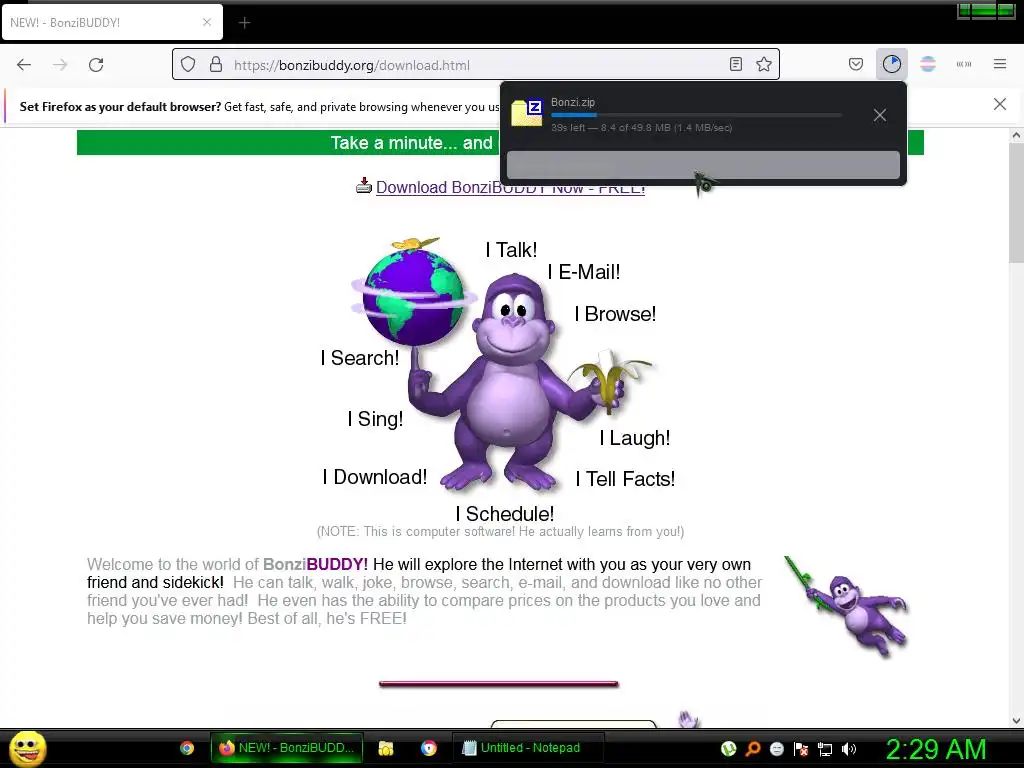Close the NEW! - BonziBUDDY! tab
This screenshot has height=768, width=1024.
coord(206,22)
